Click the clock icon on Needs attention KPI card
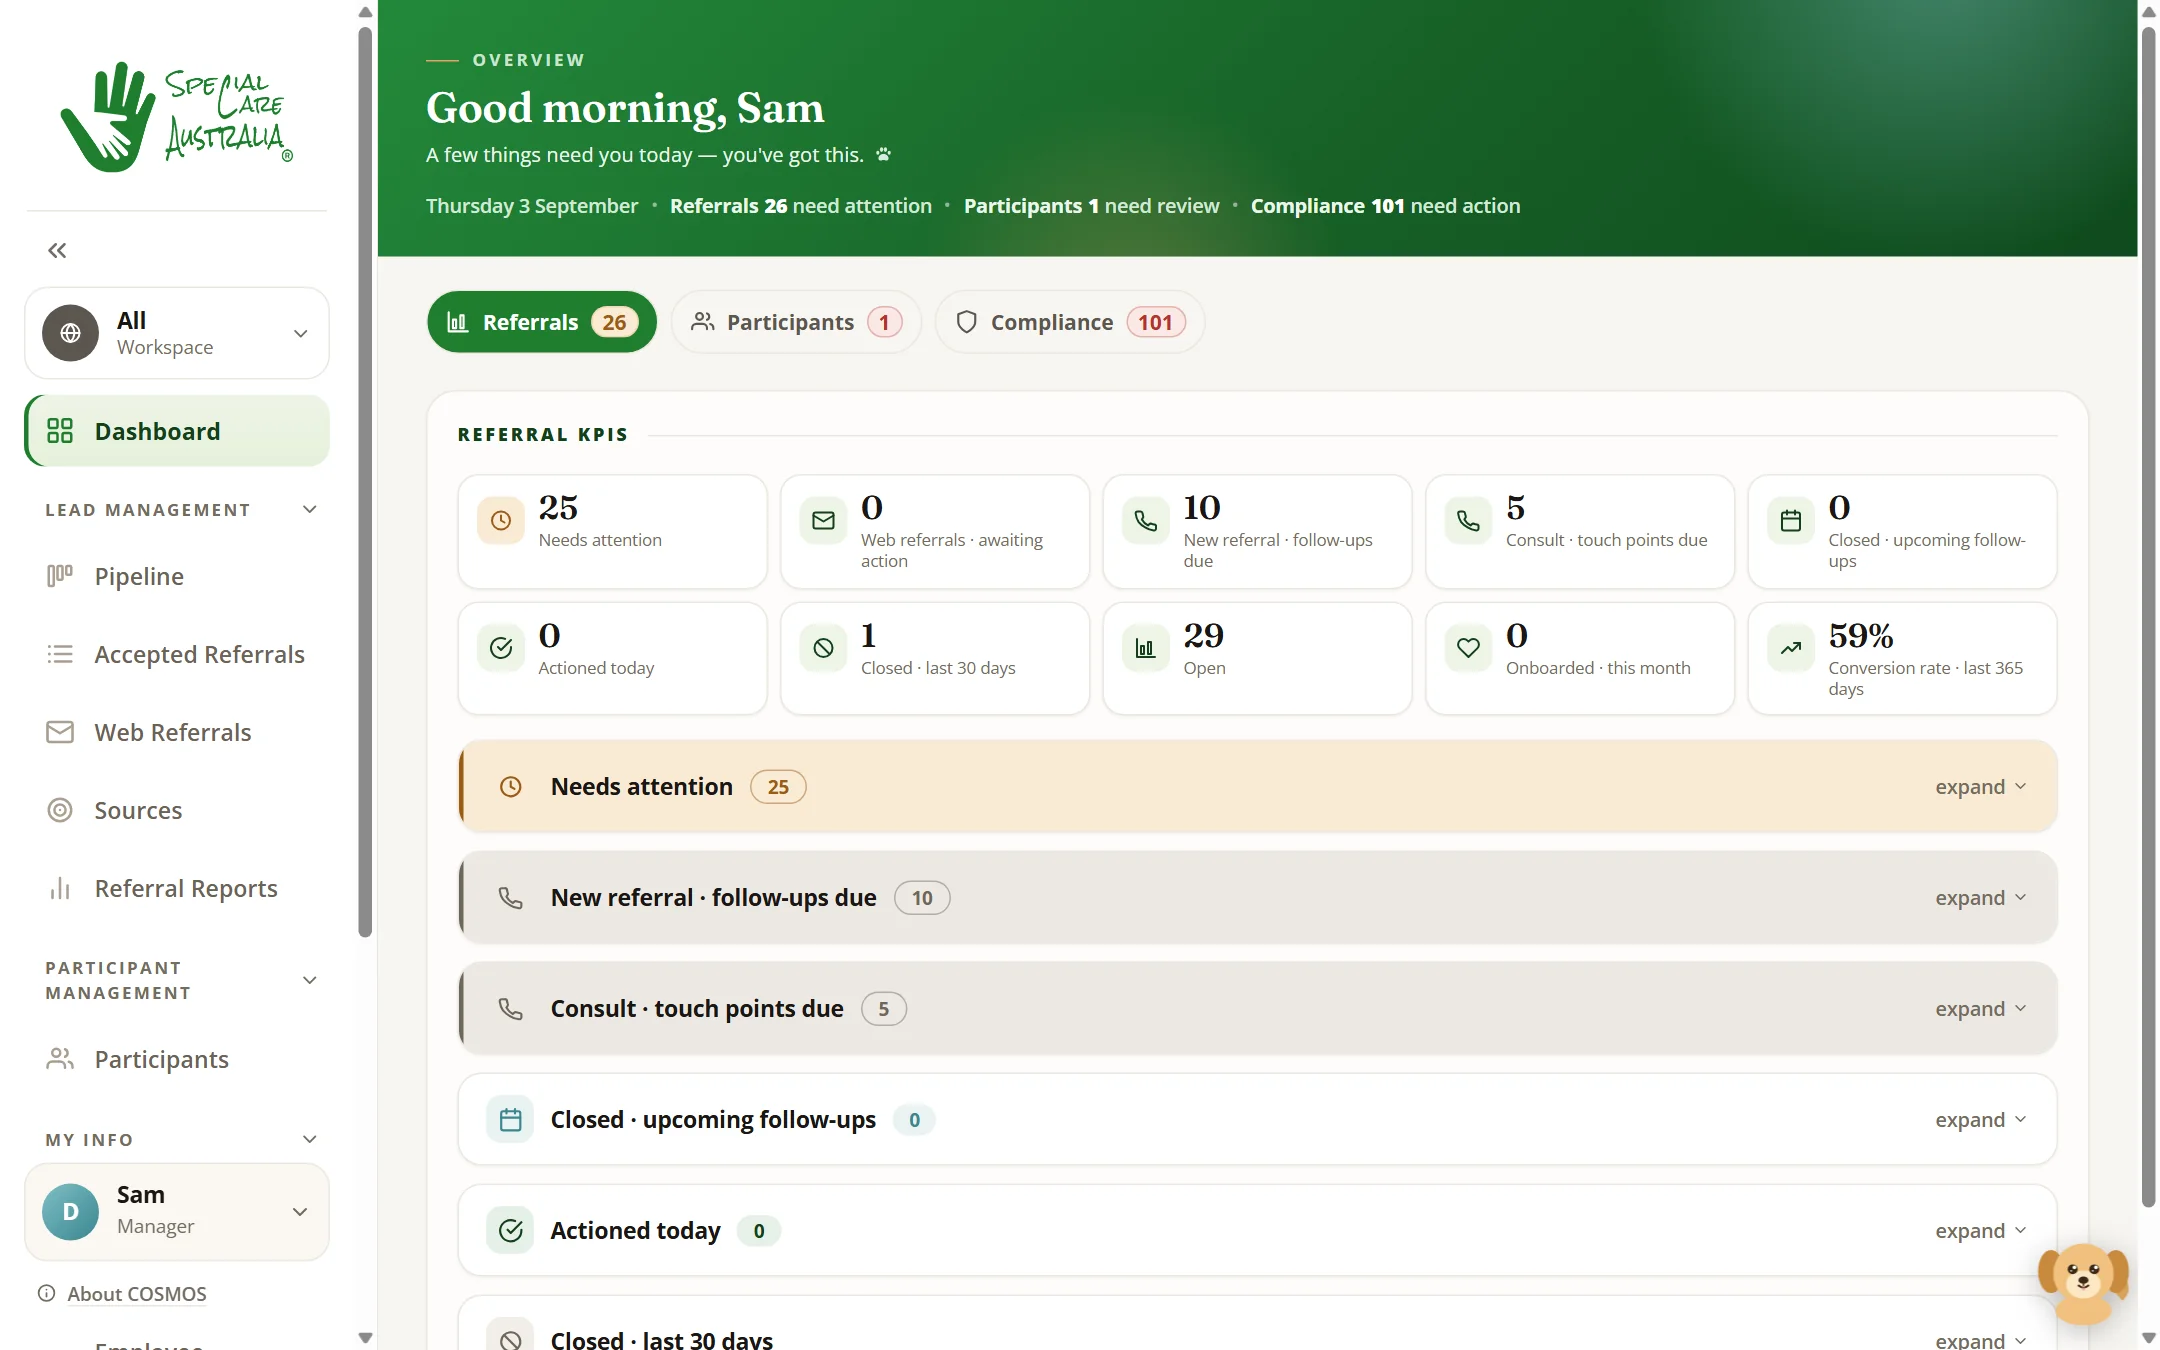This screenshot has height=1350, width=2160. [x=501, y=520]
